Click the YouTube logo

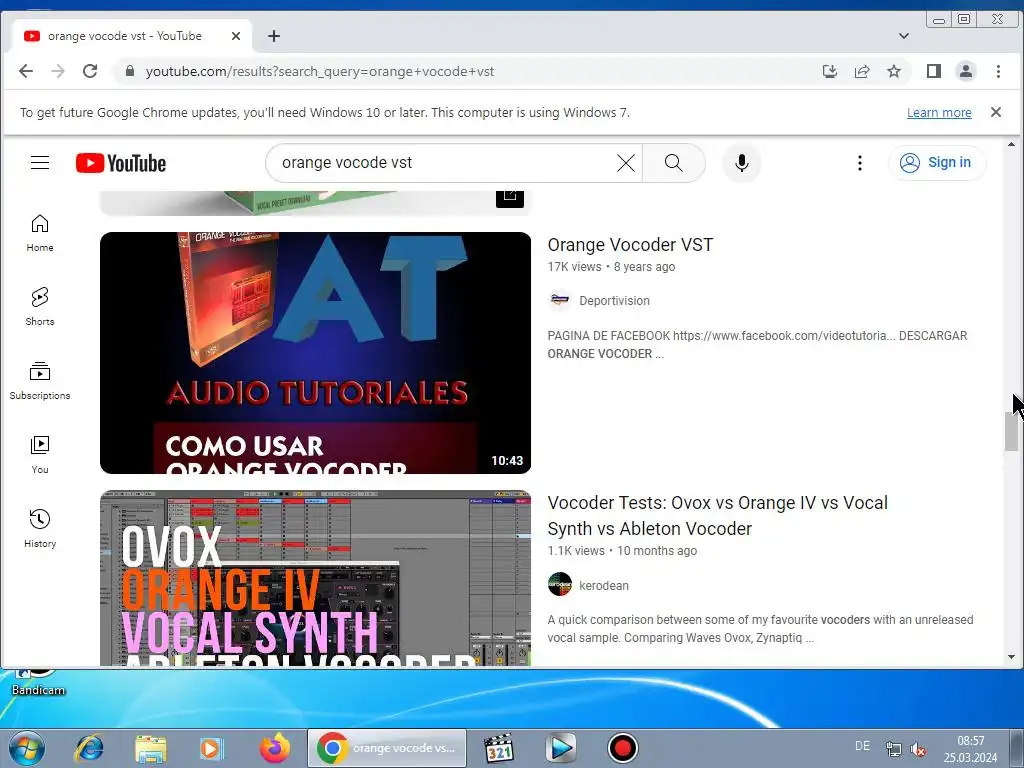coord(121,163)
